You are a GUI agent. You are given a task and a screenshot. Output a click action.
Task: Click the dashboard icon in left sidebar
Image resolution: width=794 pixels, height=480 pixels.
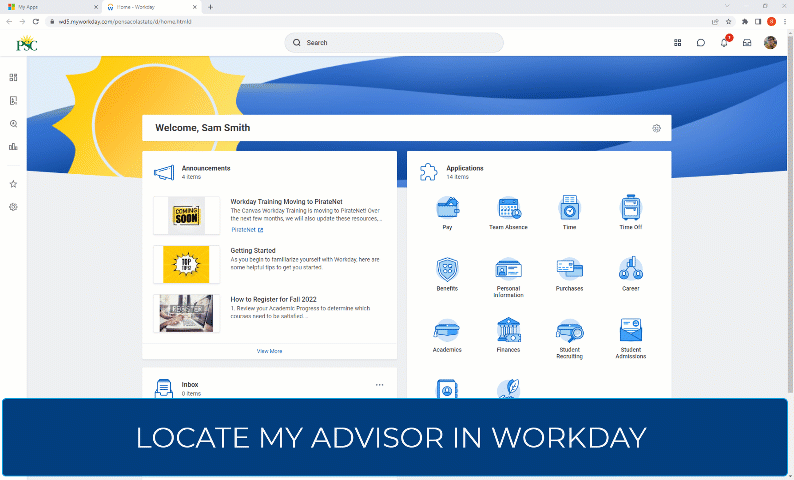pos(13,77)
